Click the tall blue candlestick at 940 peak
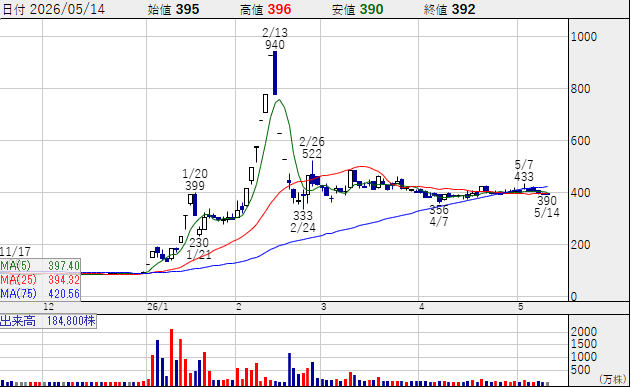631x387 pixels. click(275, 73)
